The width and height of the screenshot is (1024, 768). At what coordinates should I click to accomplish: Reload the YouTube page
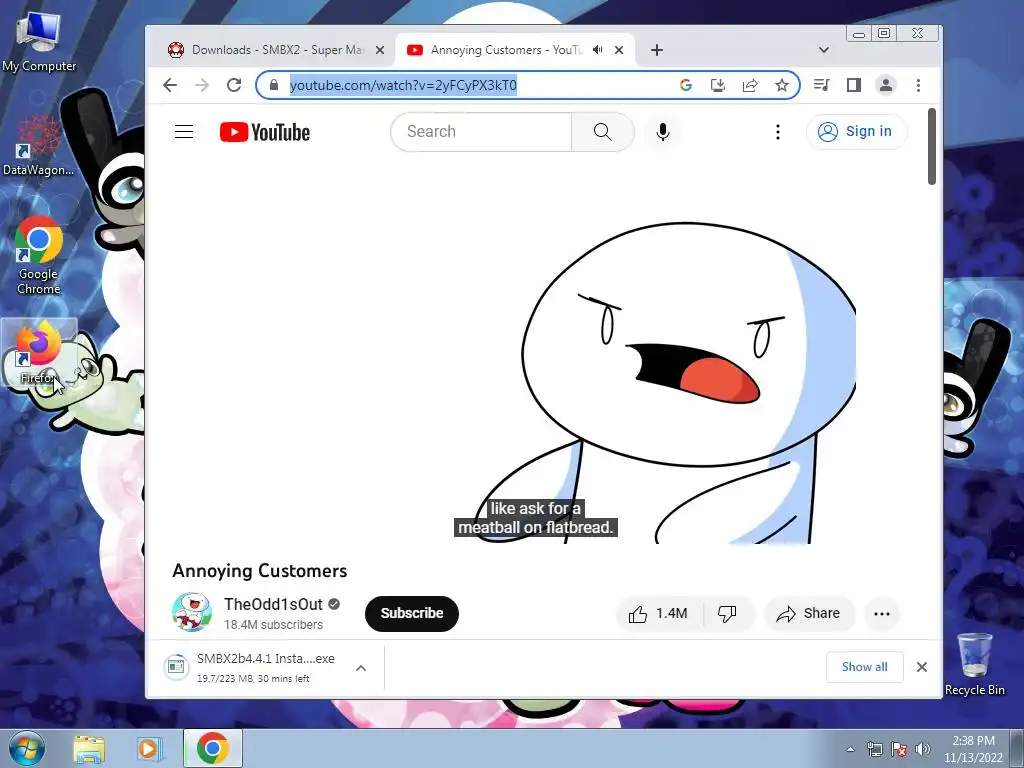point(234,85)
